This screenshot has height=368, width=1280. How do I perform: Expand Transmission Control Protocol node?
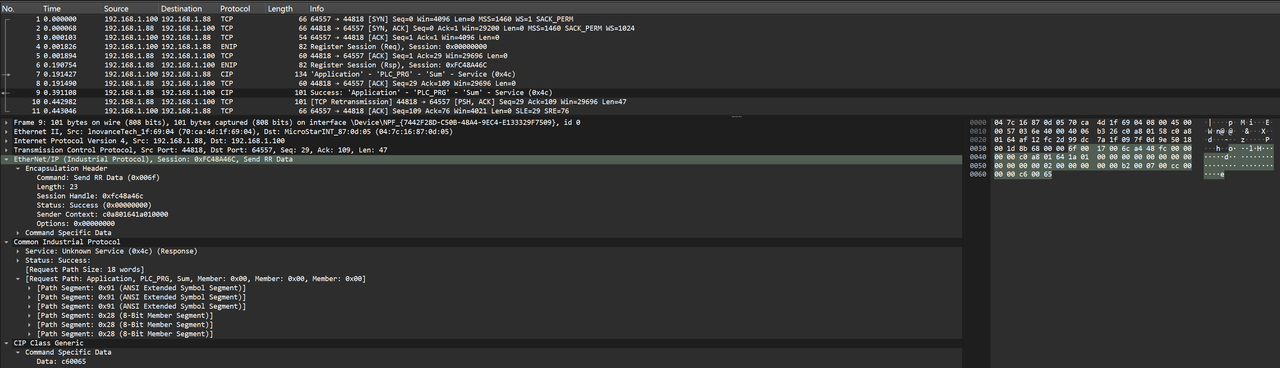[x=6, y=150]
